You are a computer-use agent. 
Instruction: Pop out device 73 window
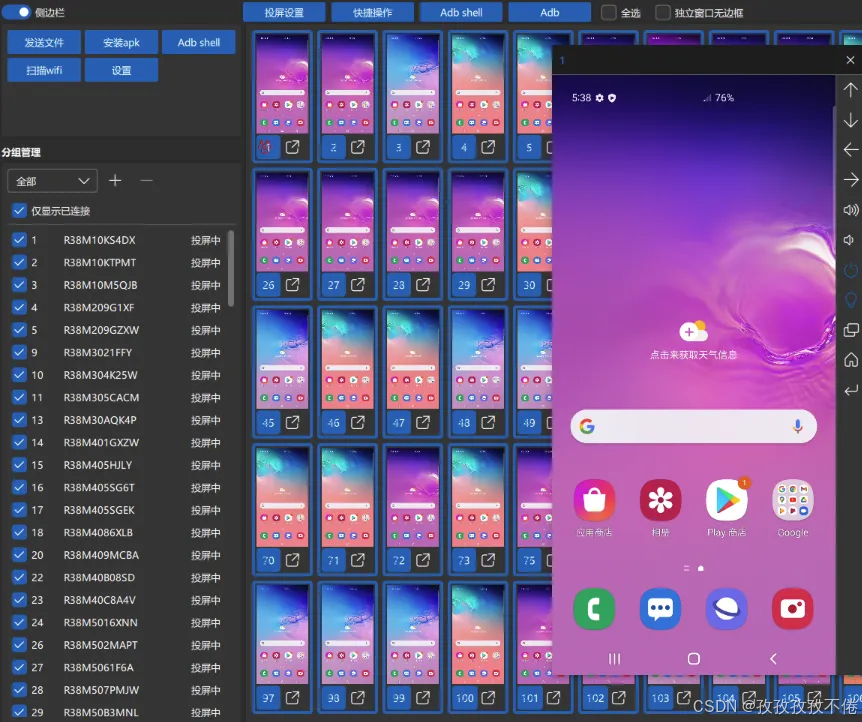pyautogui.click(x=488, y=560)
